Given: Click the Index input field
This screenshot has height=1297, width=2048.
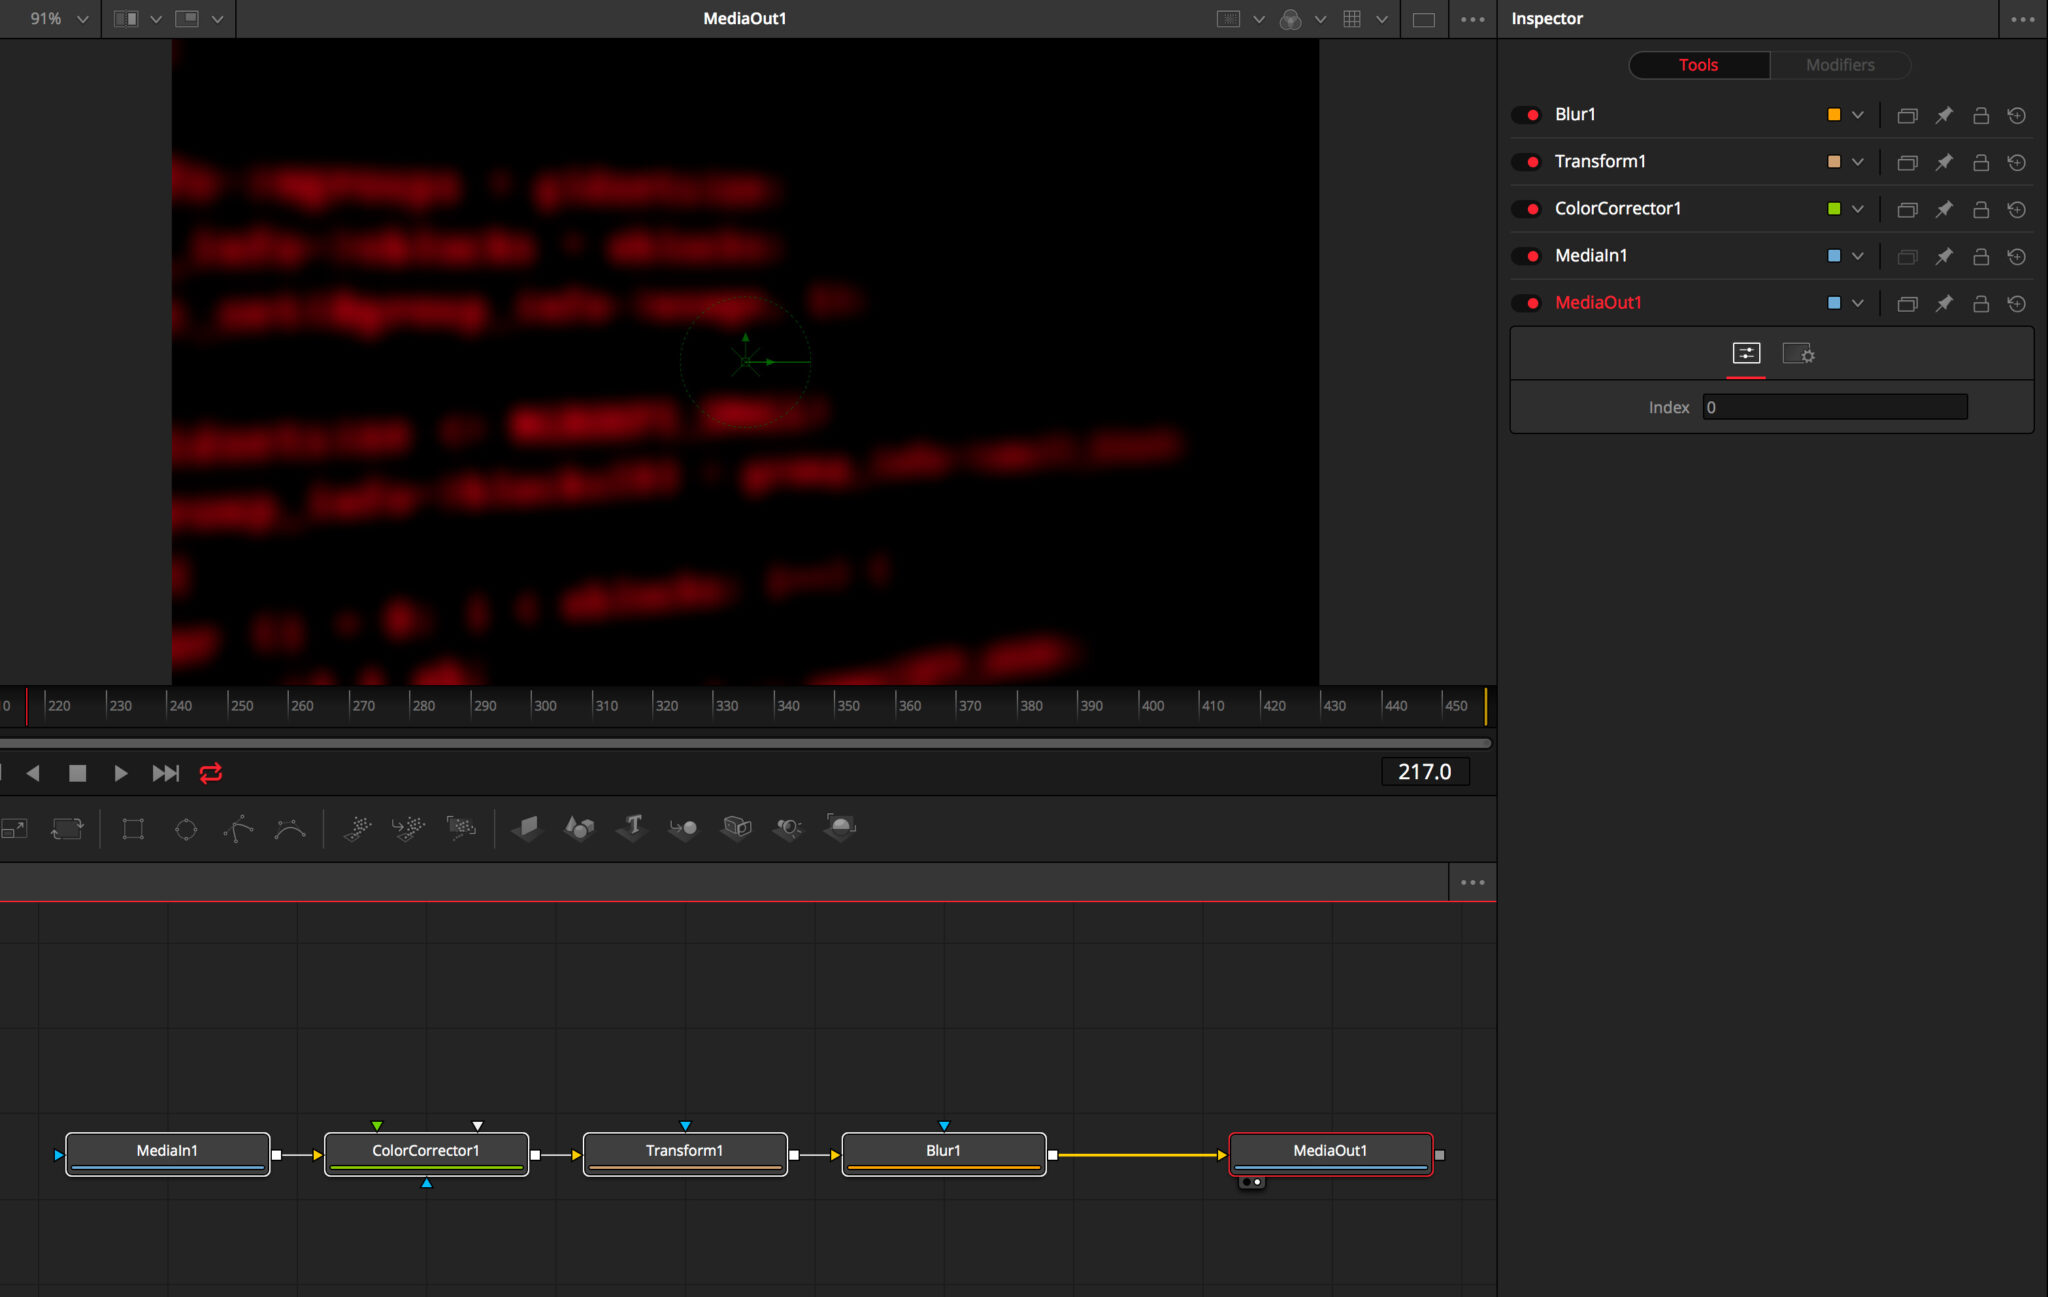Looking at the screenshot, I should click(x=1835, y=407).
